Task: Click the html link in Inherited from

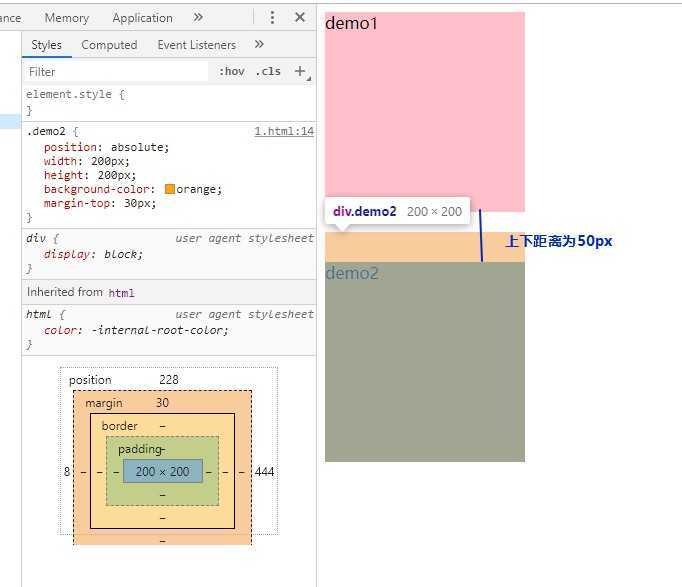Action: pyautogui.click(x=121, y=293)
